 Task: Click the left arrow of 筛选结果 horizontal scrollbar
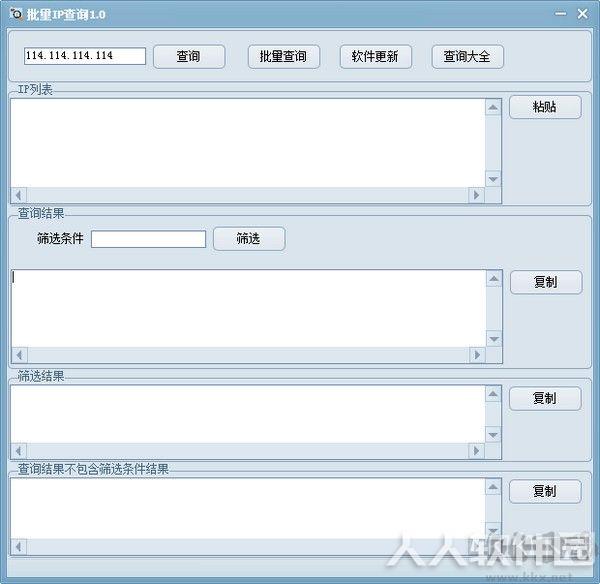tap(19, 451)
